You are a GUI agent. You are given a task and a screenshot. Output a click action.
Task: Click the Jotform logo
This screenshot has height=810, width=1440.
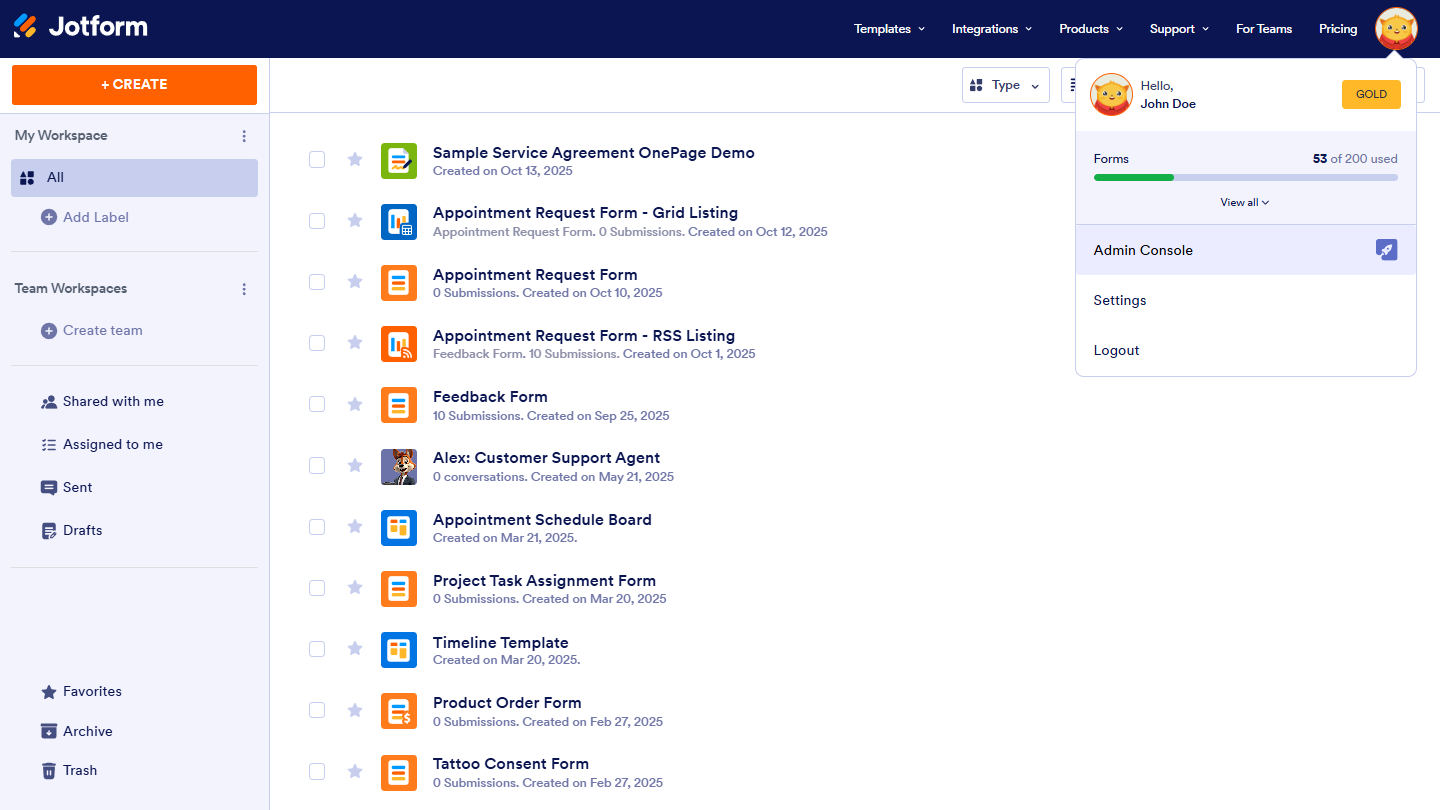pyautogui.click(x=80, y=27)
